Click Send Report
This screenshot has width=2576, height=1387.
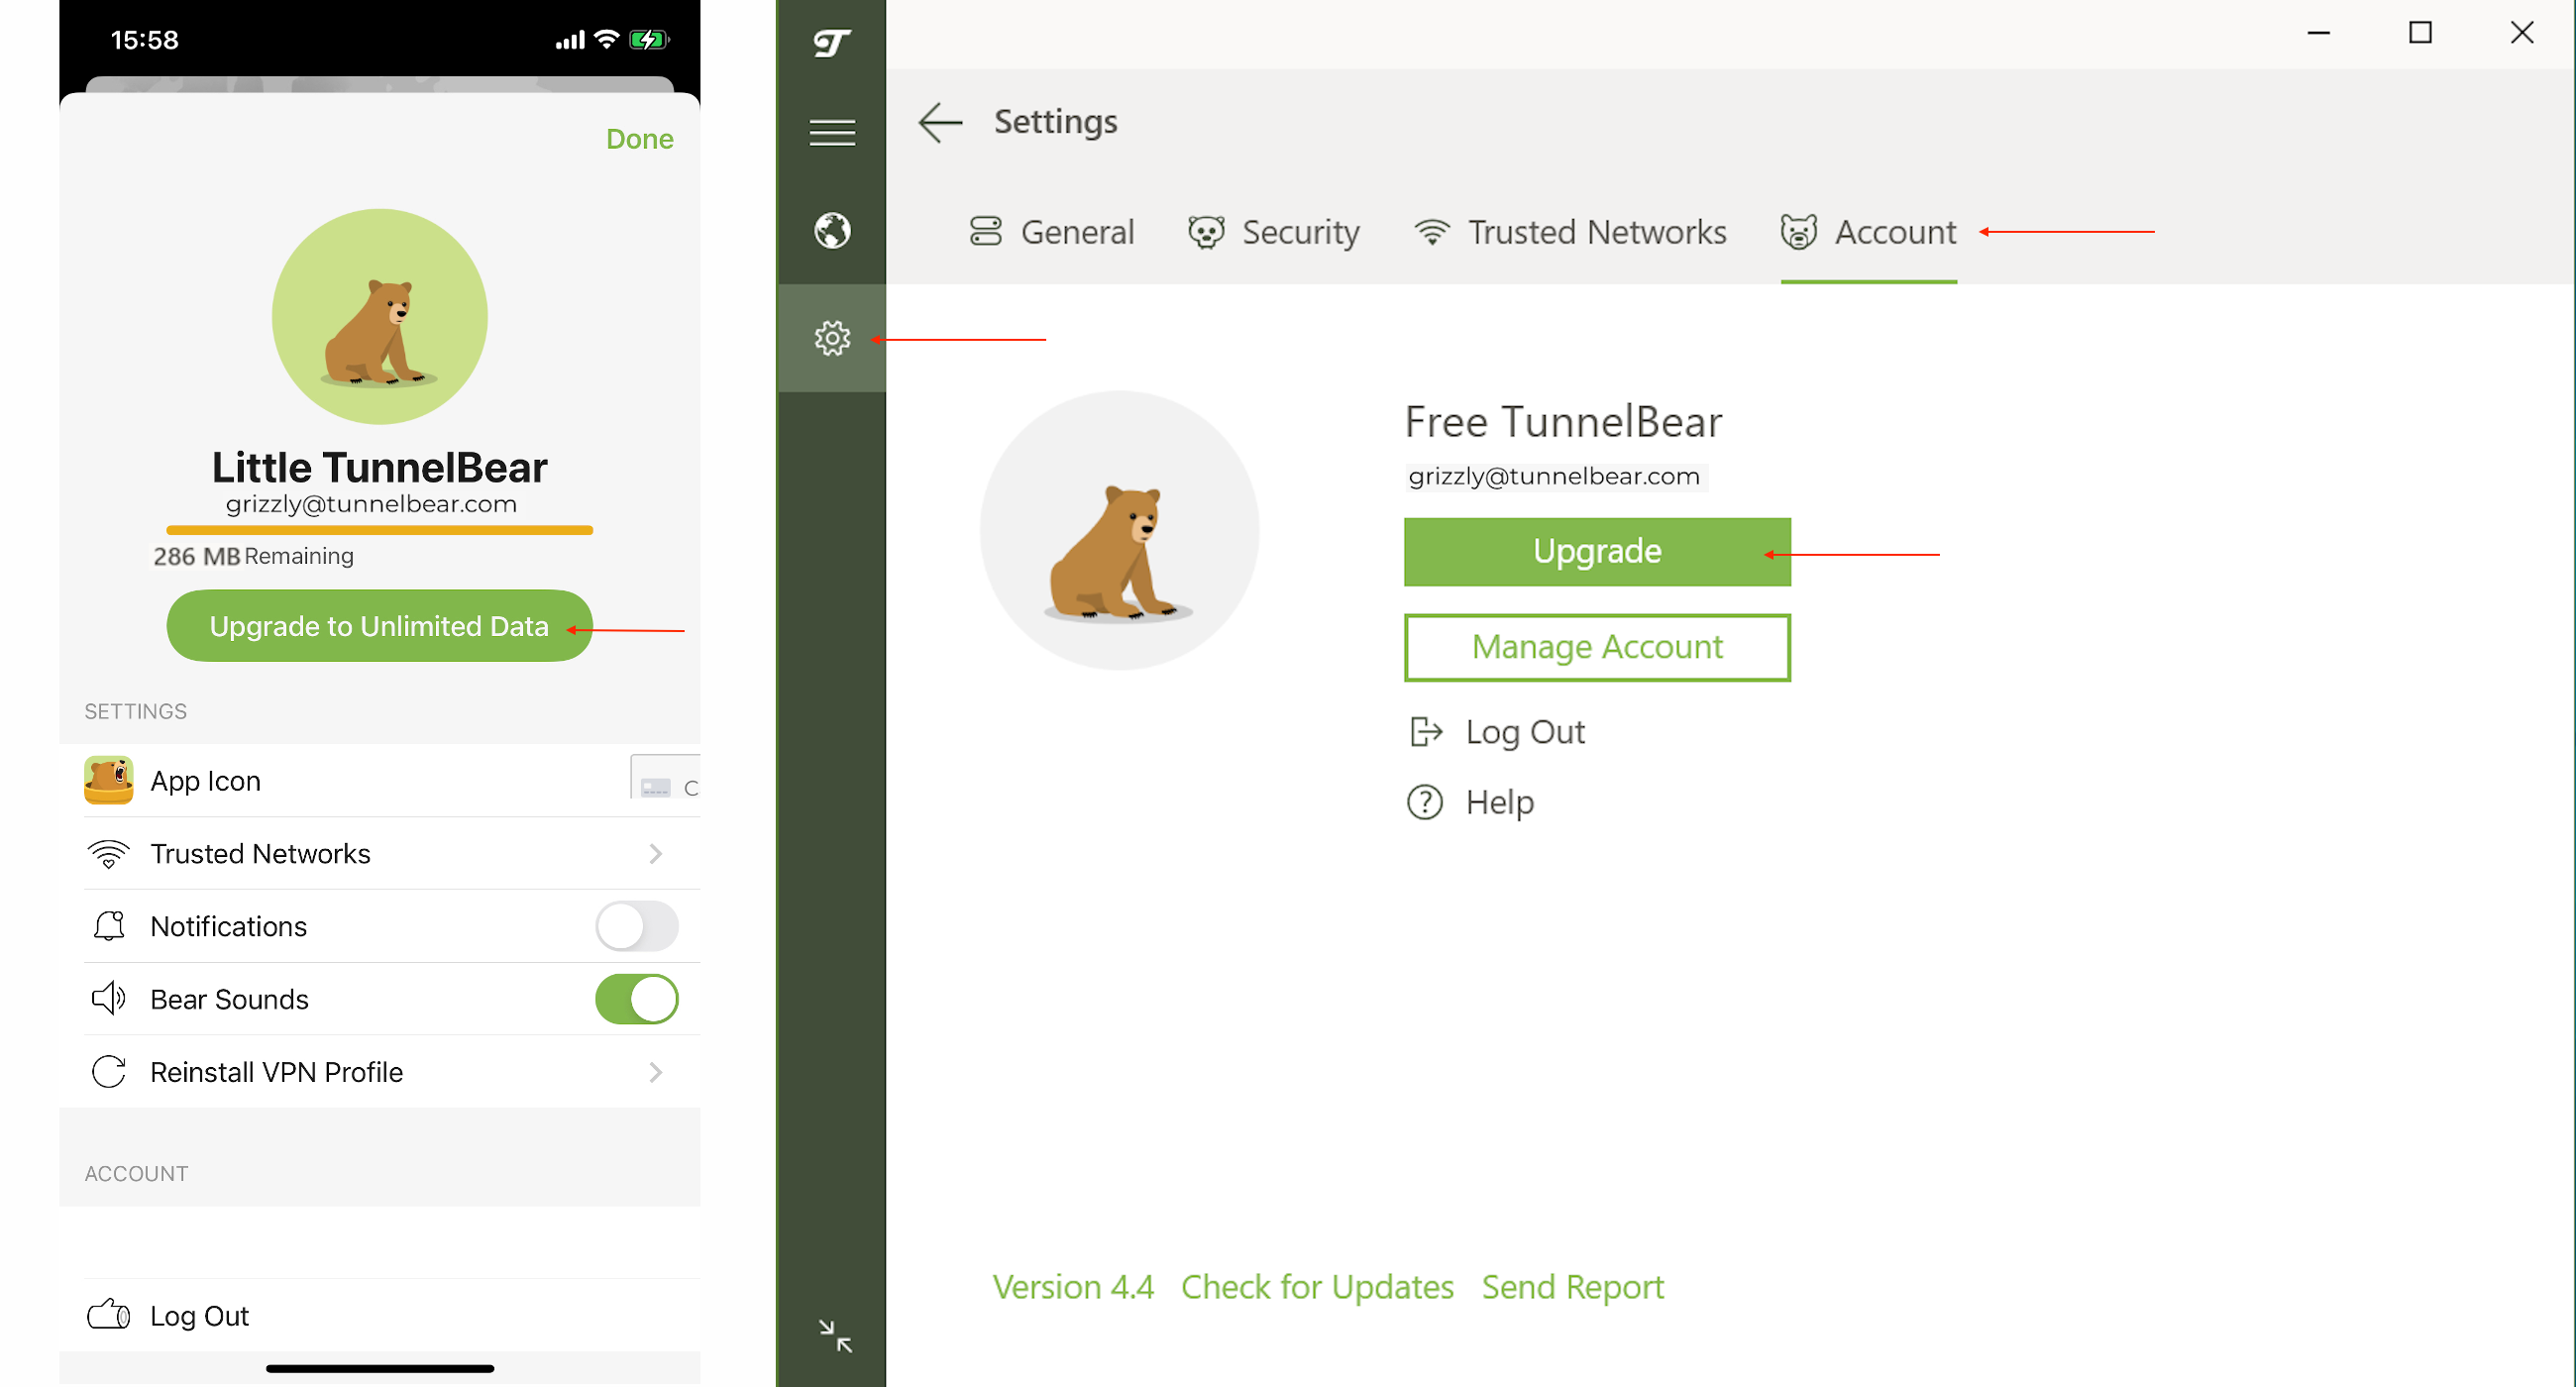pyautogui.click(x=1573, y=1287)
